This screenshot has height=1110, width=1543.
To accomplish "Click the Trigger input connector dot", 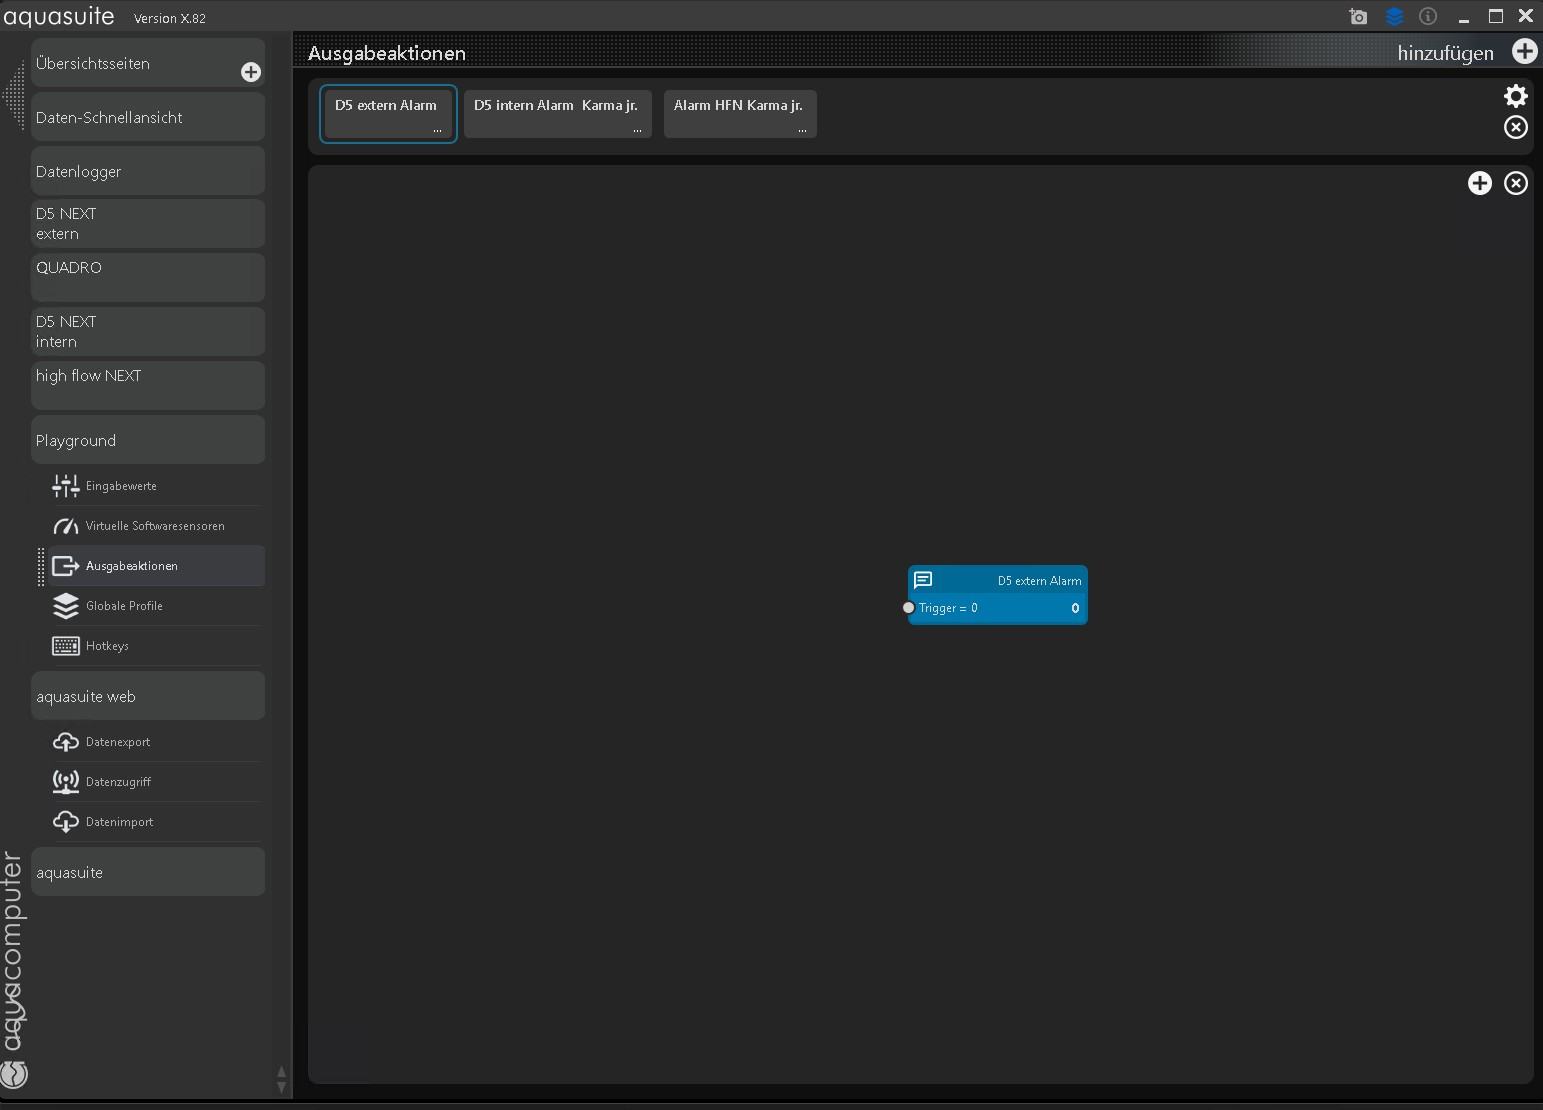I will tap(908, 608).
